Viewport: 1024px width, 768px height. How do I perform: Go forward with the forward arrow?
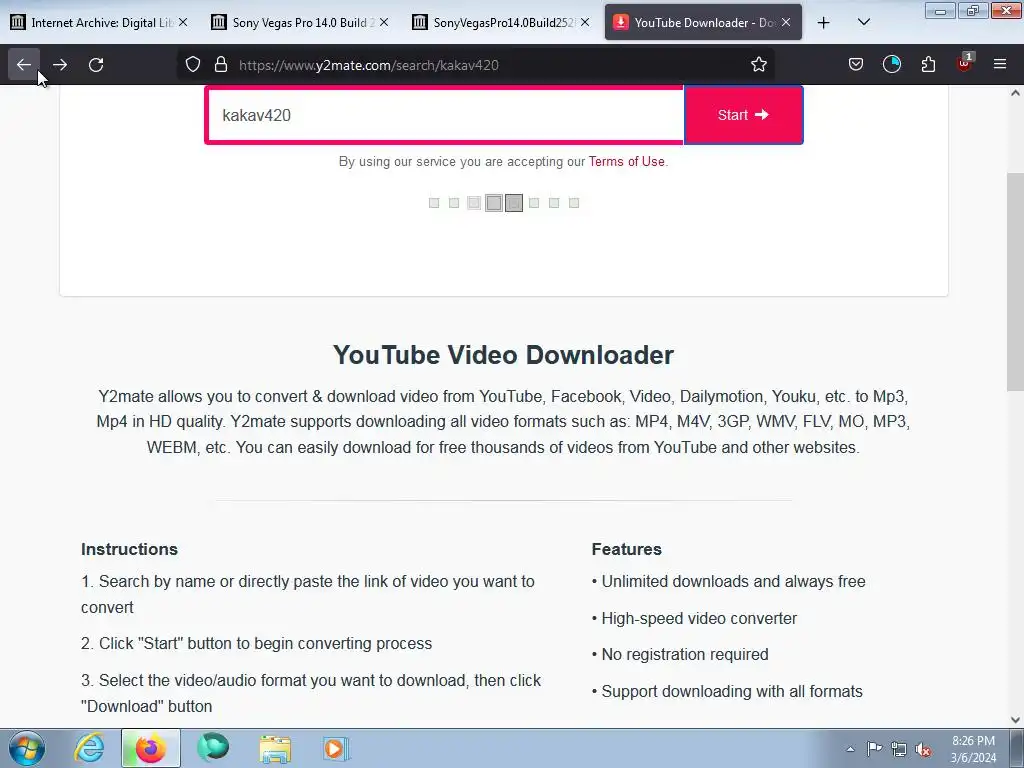coord(60,65)
